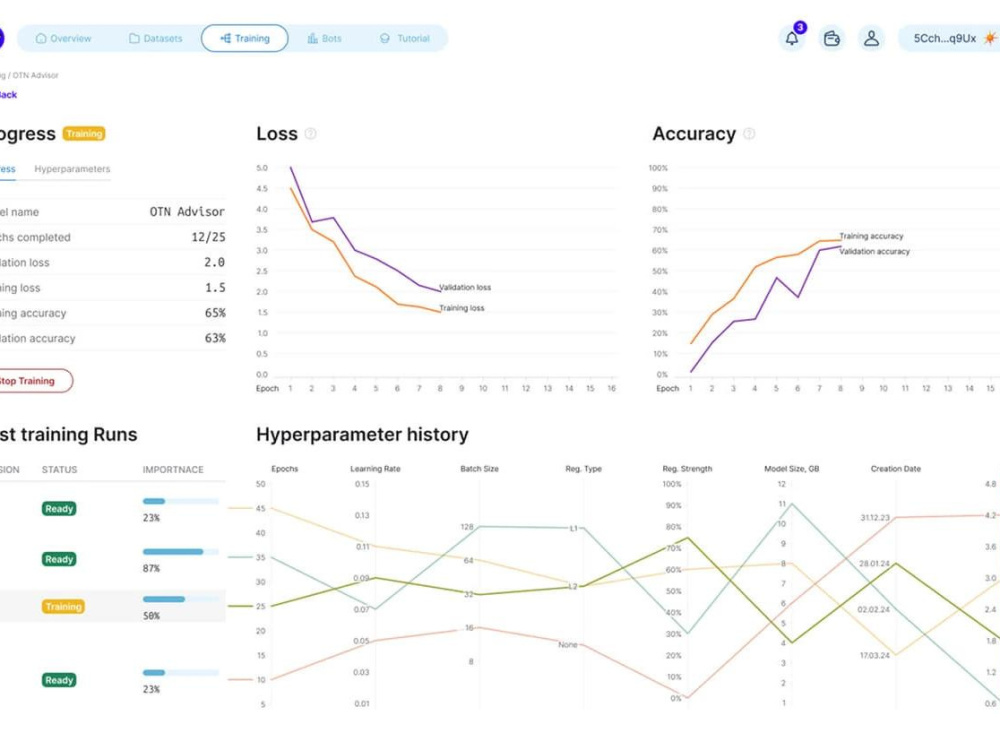Image resolution: width=1000 pixels, height=750 pixels.
Task: Click the Tutorial icon
Action: [x=385, y=38]
